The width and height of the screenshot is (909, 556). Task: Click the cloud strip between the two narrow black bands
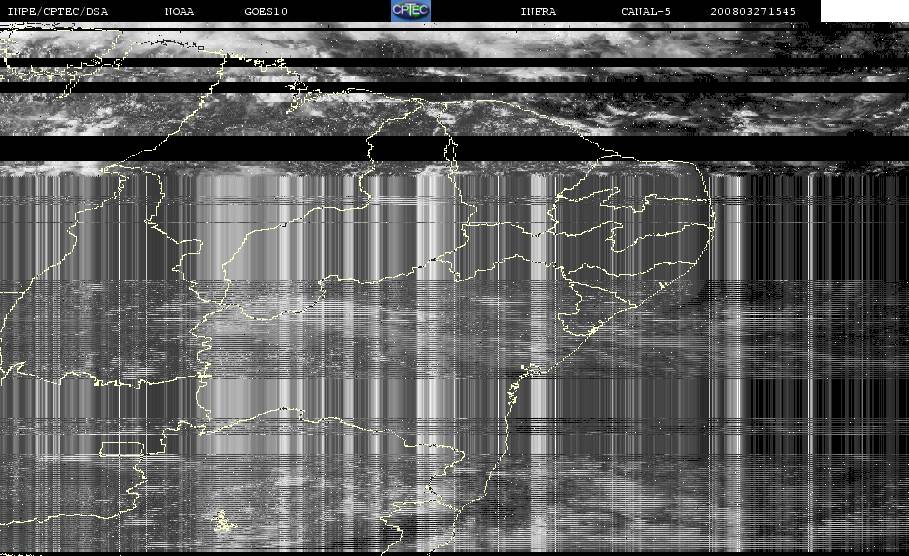(x=454, y=75)
